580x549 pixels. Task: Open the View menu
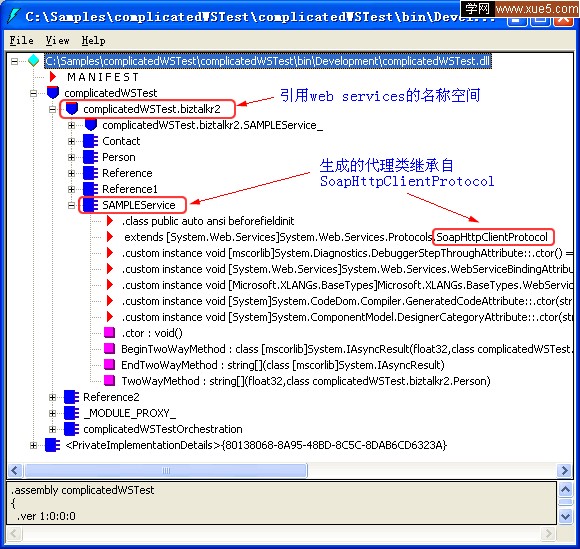[57, 40]
